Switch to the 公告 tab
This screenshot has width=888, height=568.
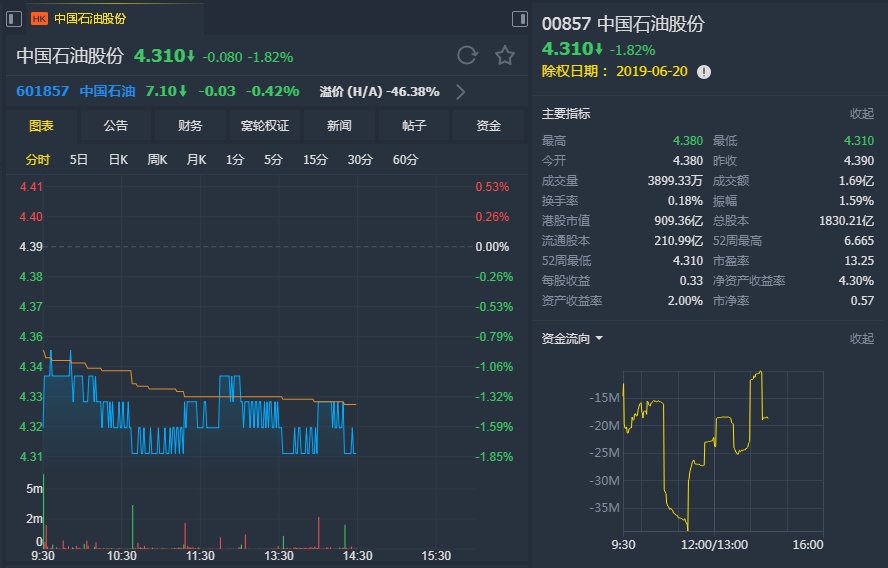click(x=116, y=126)
